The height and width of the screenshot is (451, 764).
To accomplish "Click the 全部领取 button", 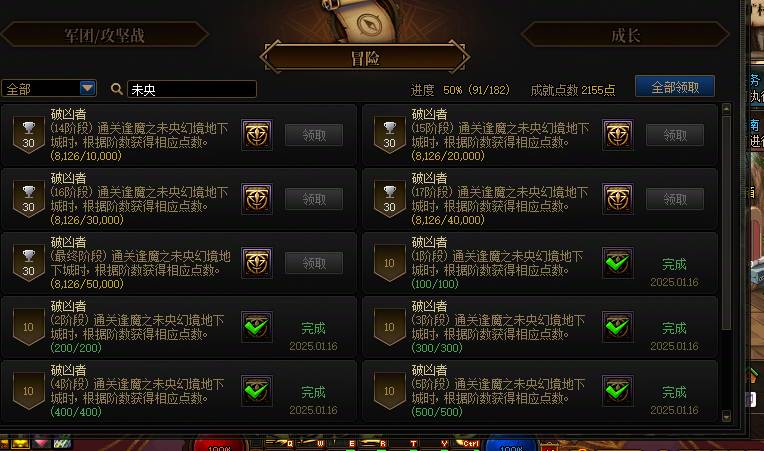I will pyautogui.click(x=675, y=87).
